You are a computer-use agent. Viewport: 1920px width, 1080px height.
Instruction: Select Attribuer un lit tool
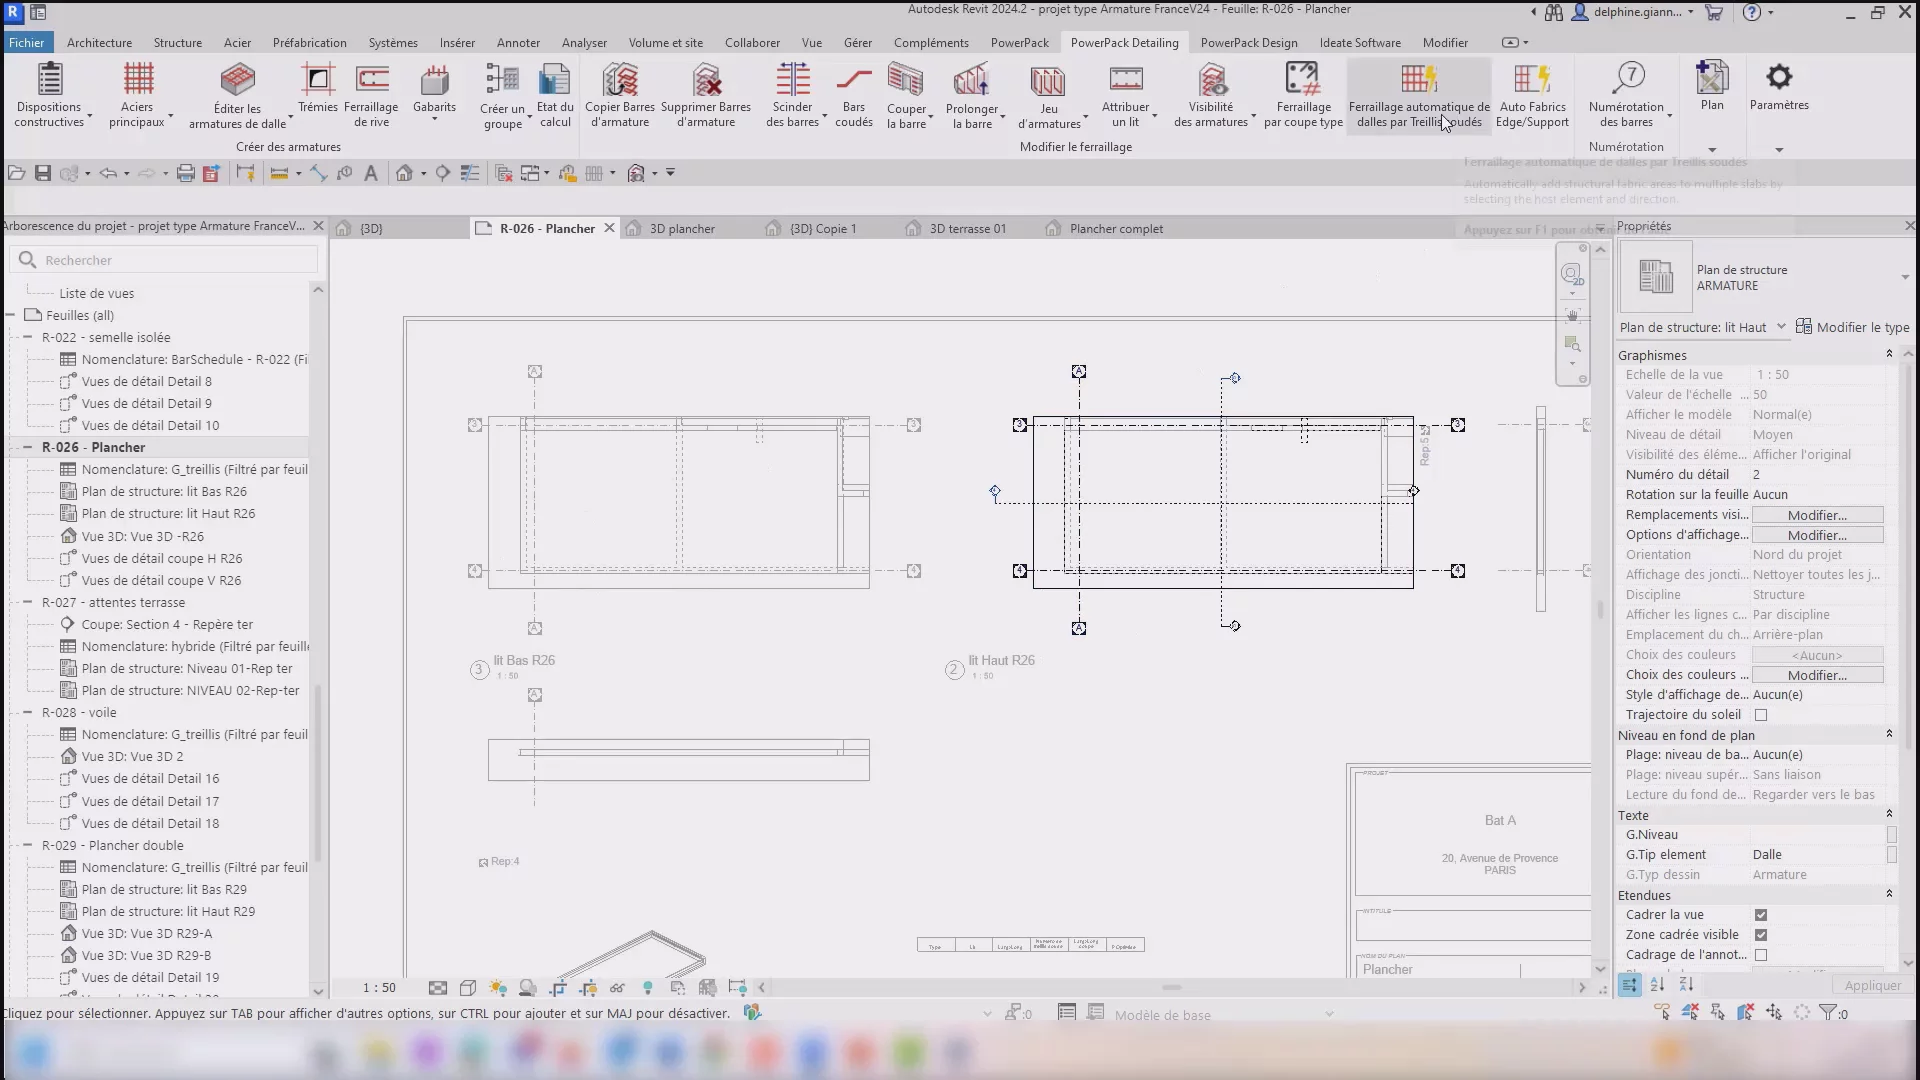(1126, 95)
